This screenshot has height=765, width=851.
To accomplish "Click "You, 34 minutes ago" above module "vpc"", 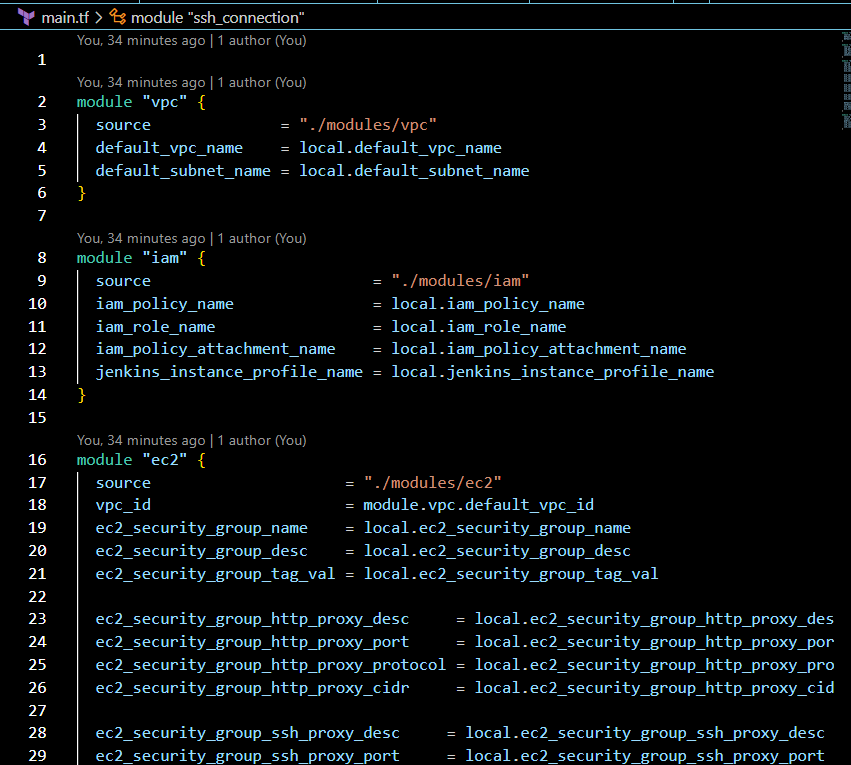I will [x=141, y=82].
